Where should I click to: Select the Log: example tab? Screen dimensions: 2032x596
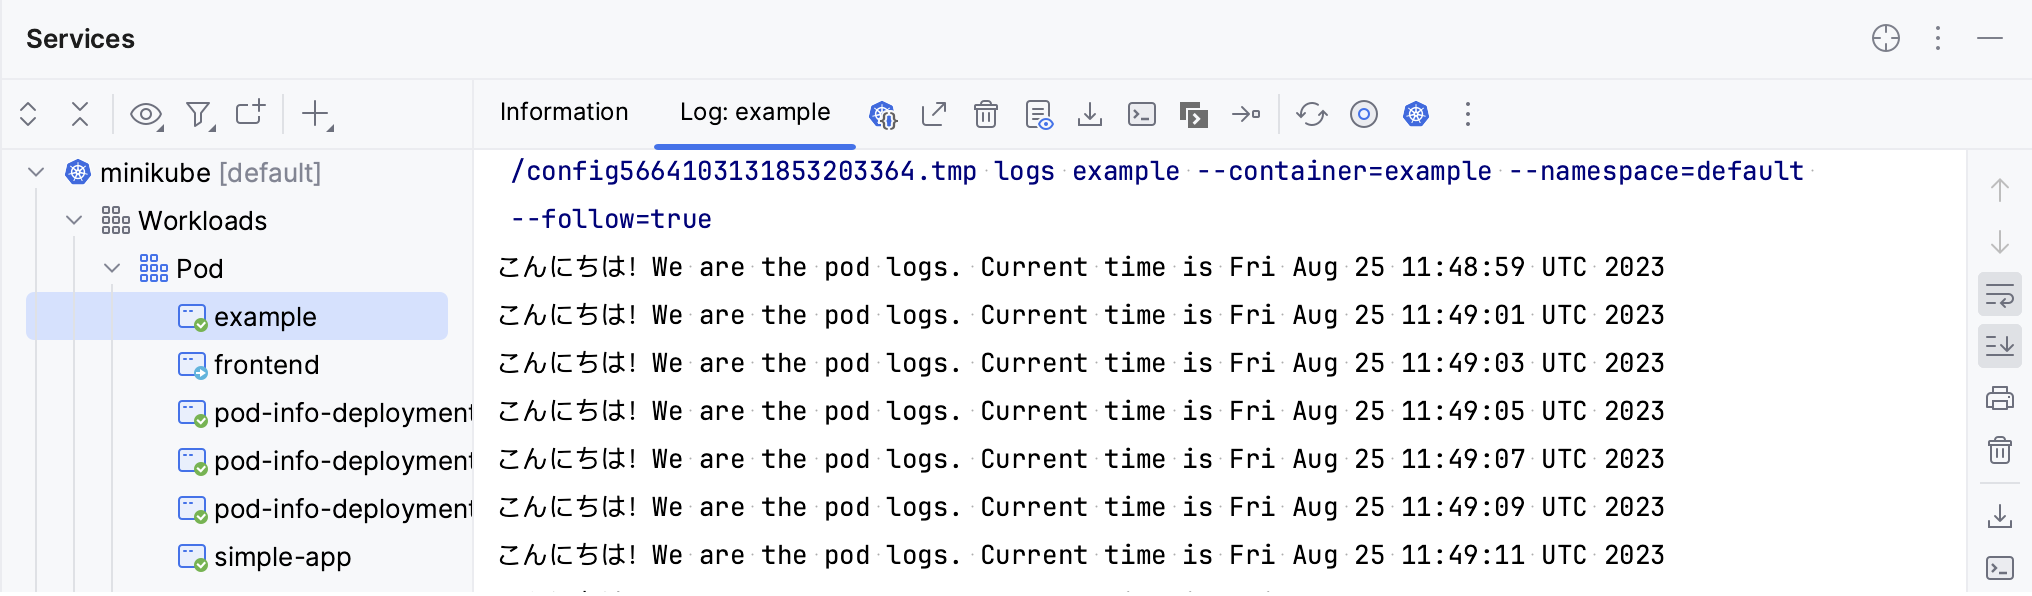[x=755, y=112]
